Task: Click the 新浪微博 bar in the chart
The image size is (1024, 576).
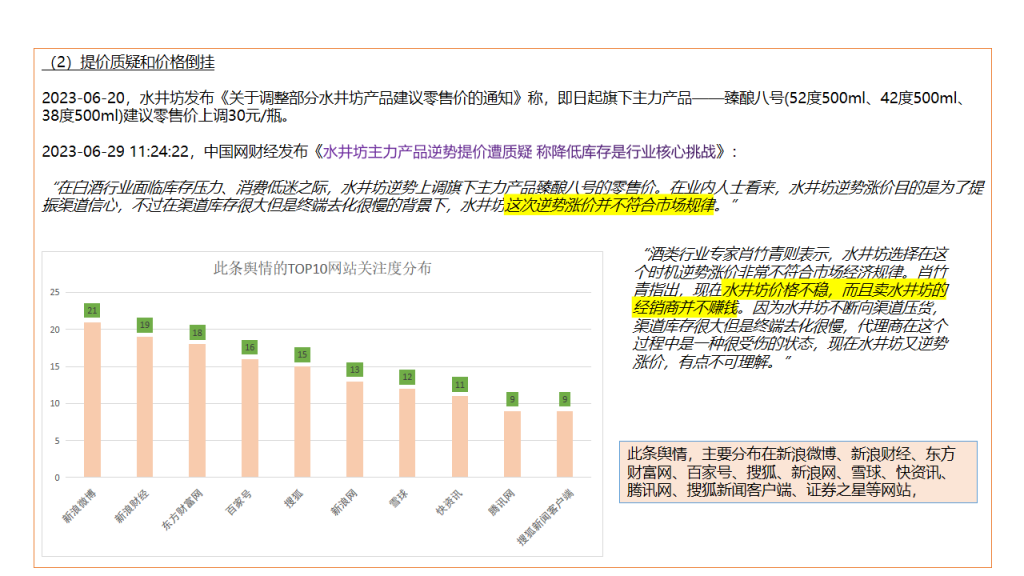Action: tap(92, 400)
